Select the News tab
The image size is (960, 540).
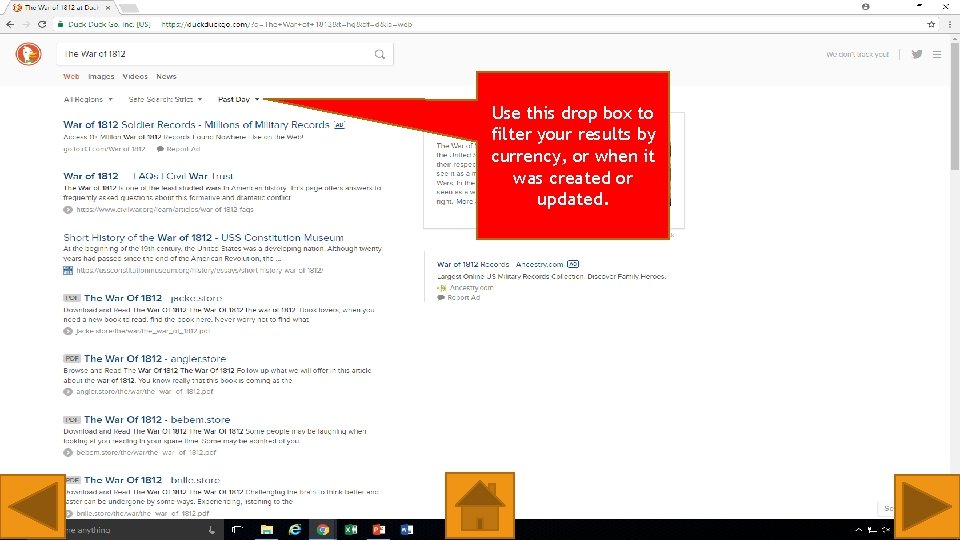point(166,77)
